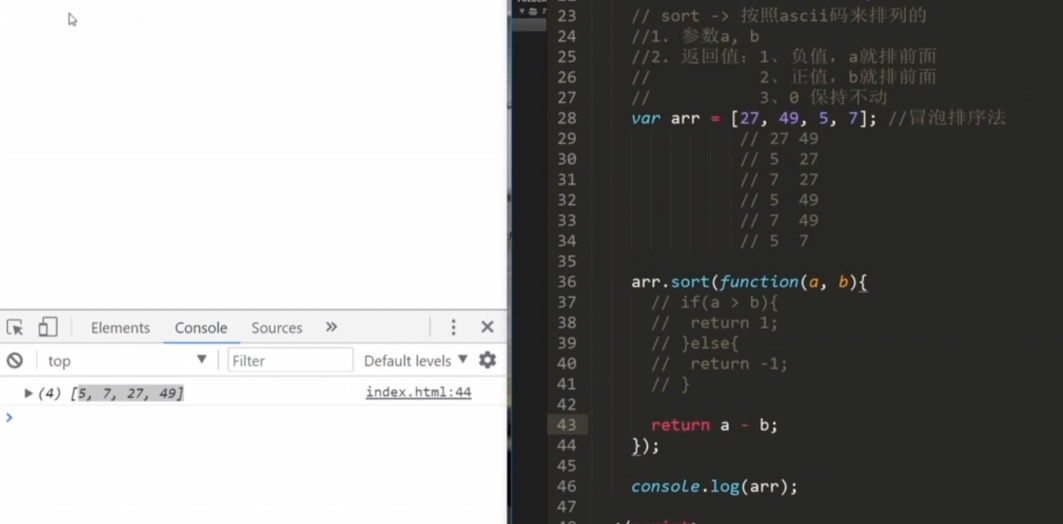Image resolution: width=1063 pixels, height=524 pixels.
Task: Click the '//冒泡排序法' comment
Action: [x=947, y=119]
